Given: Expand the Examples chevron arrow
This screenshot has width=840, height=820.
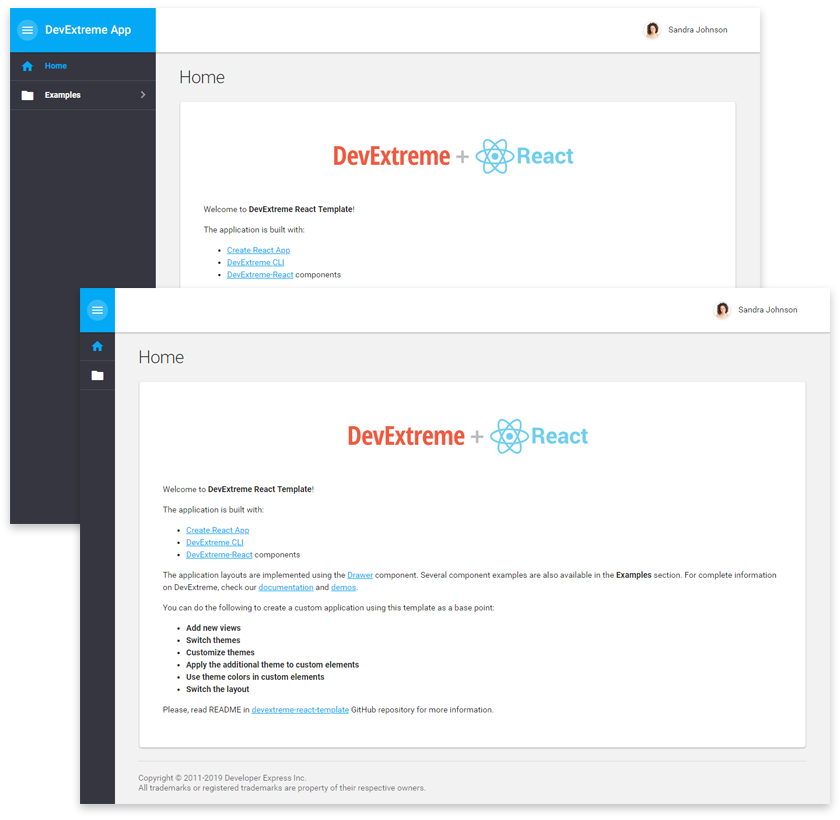Looking at the screenshot, I should point(142,95).
